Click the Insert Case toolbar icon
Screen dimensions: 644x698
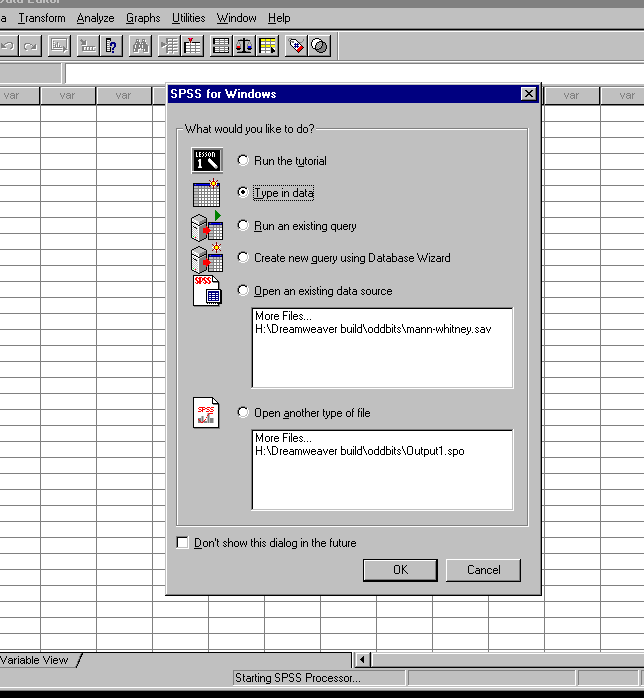[x=169, y=46]
